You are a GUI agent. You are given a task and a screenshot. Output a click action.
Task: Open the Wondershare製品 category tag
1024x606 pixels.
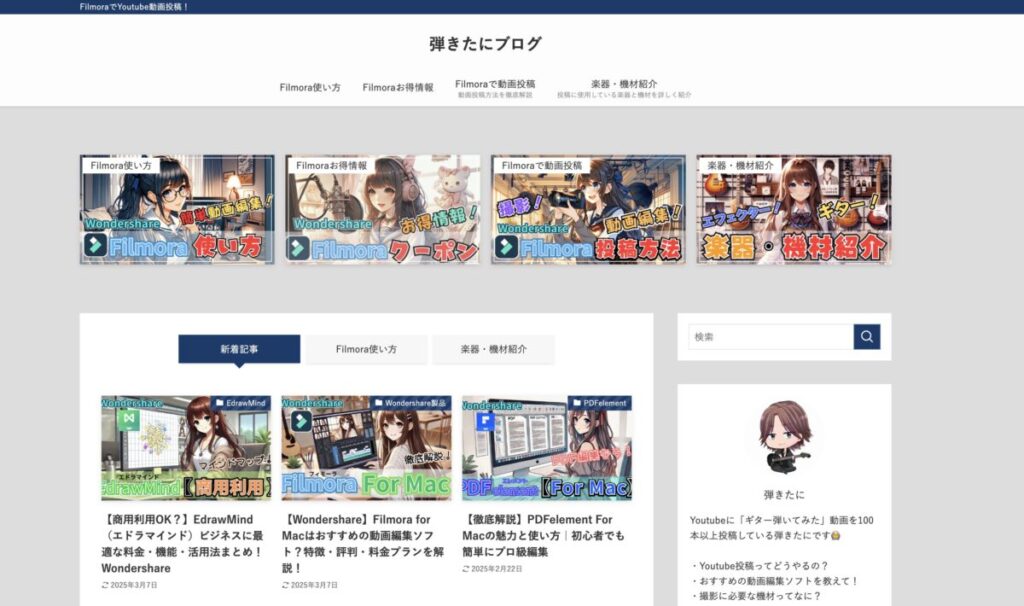click(x=410, y=403)
